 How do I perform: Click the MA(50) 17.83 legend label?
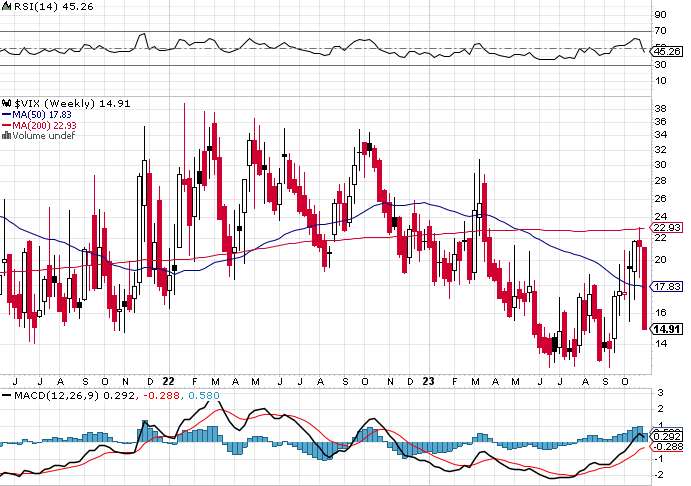coord(42,115)
